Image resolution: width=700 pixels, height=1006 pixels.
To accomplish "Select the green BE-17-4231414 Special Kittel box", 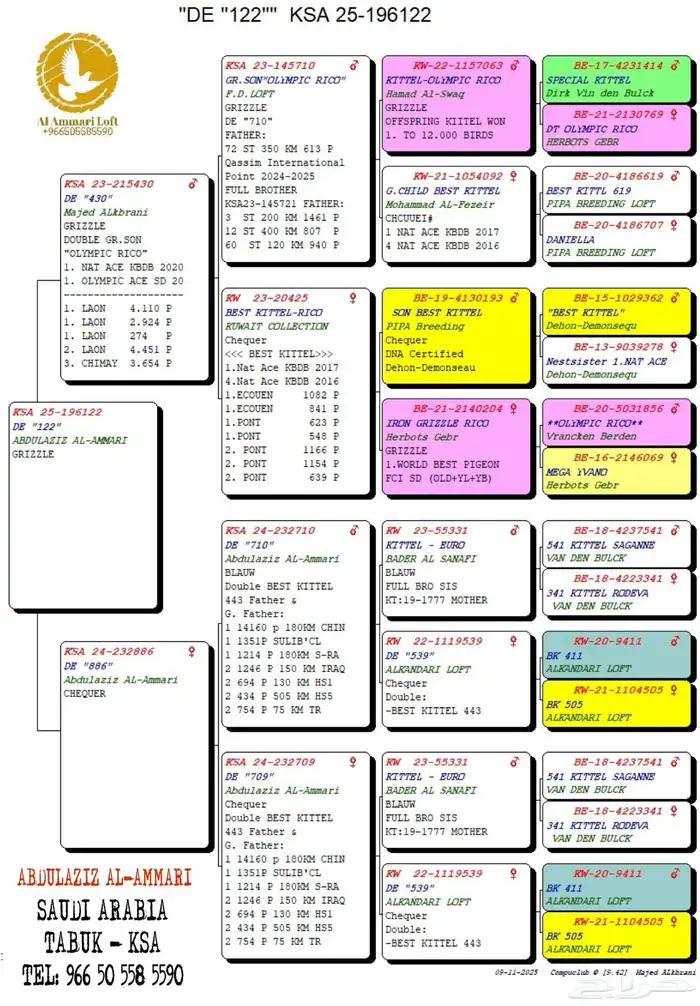I will [615, 80].
